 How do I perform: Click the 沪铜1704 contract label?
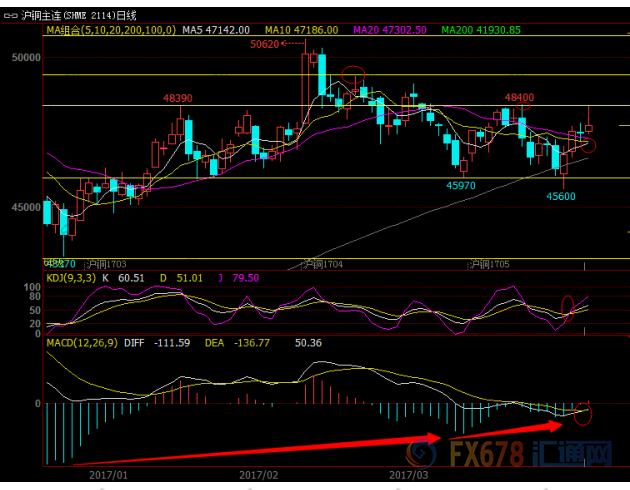click(321, 264)
